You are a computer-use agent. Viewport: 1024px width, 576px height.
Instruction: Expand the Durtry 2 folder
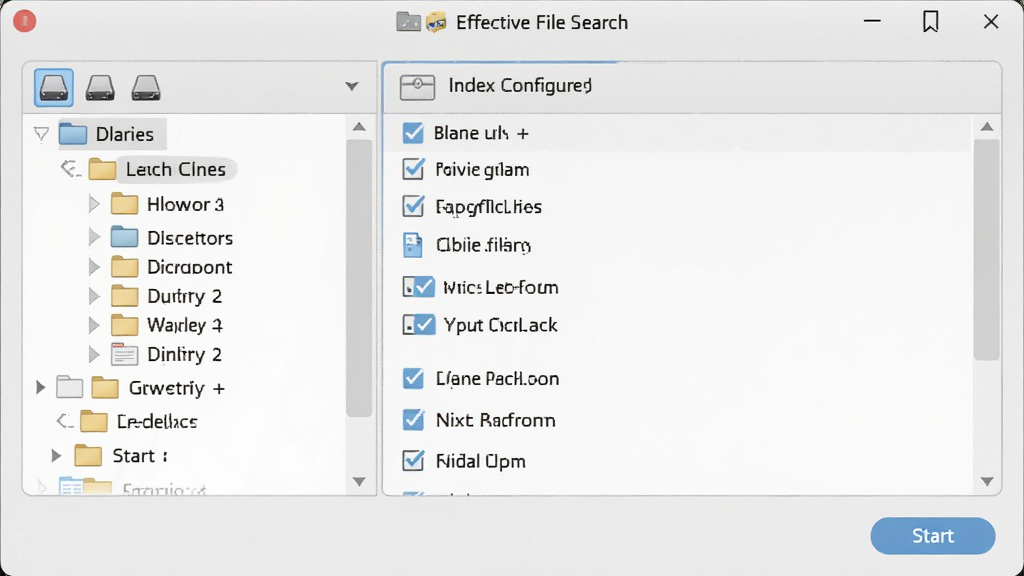coord(94,296)
